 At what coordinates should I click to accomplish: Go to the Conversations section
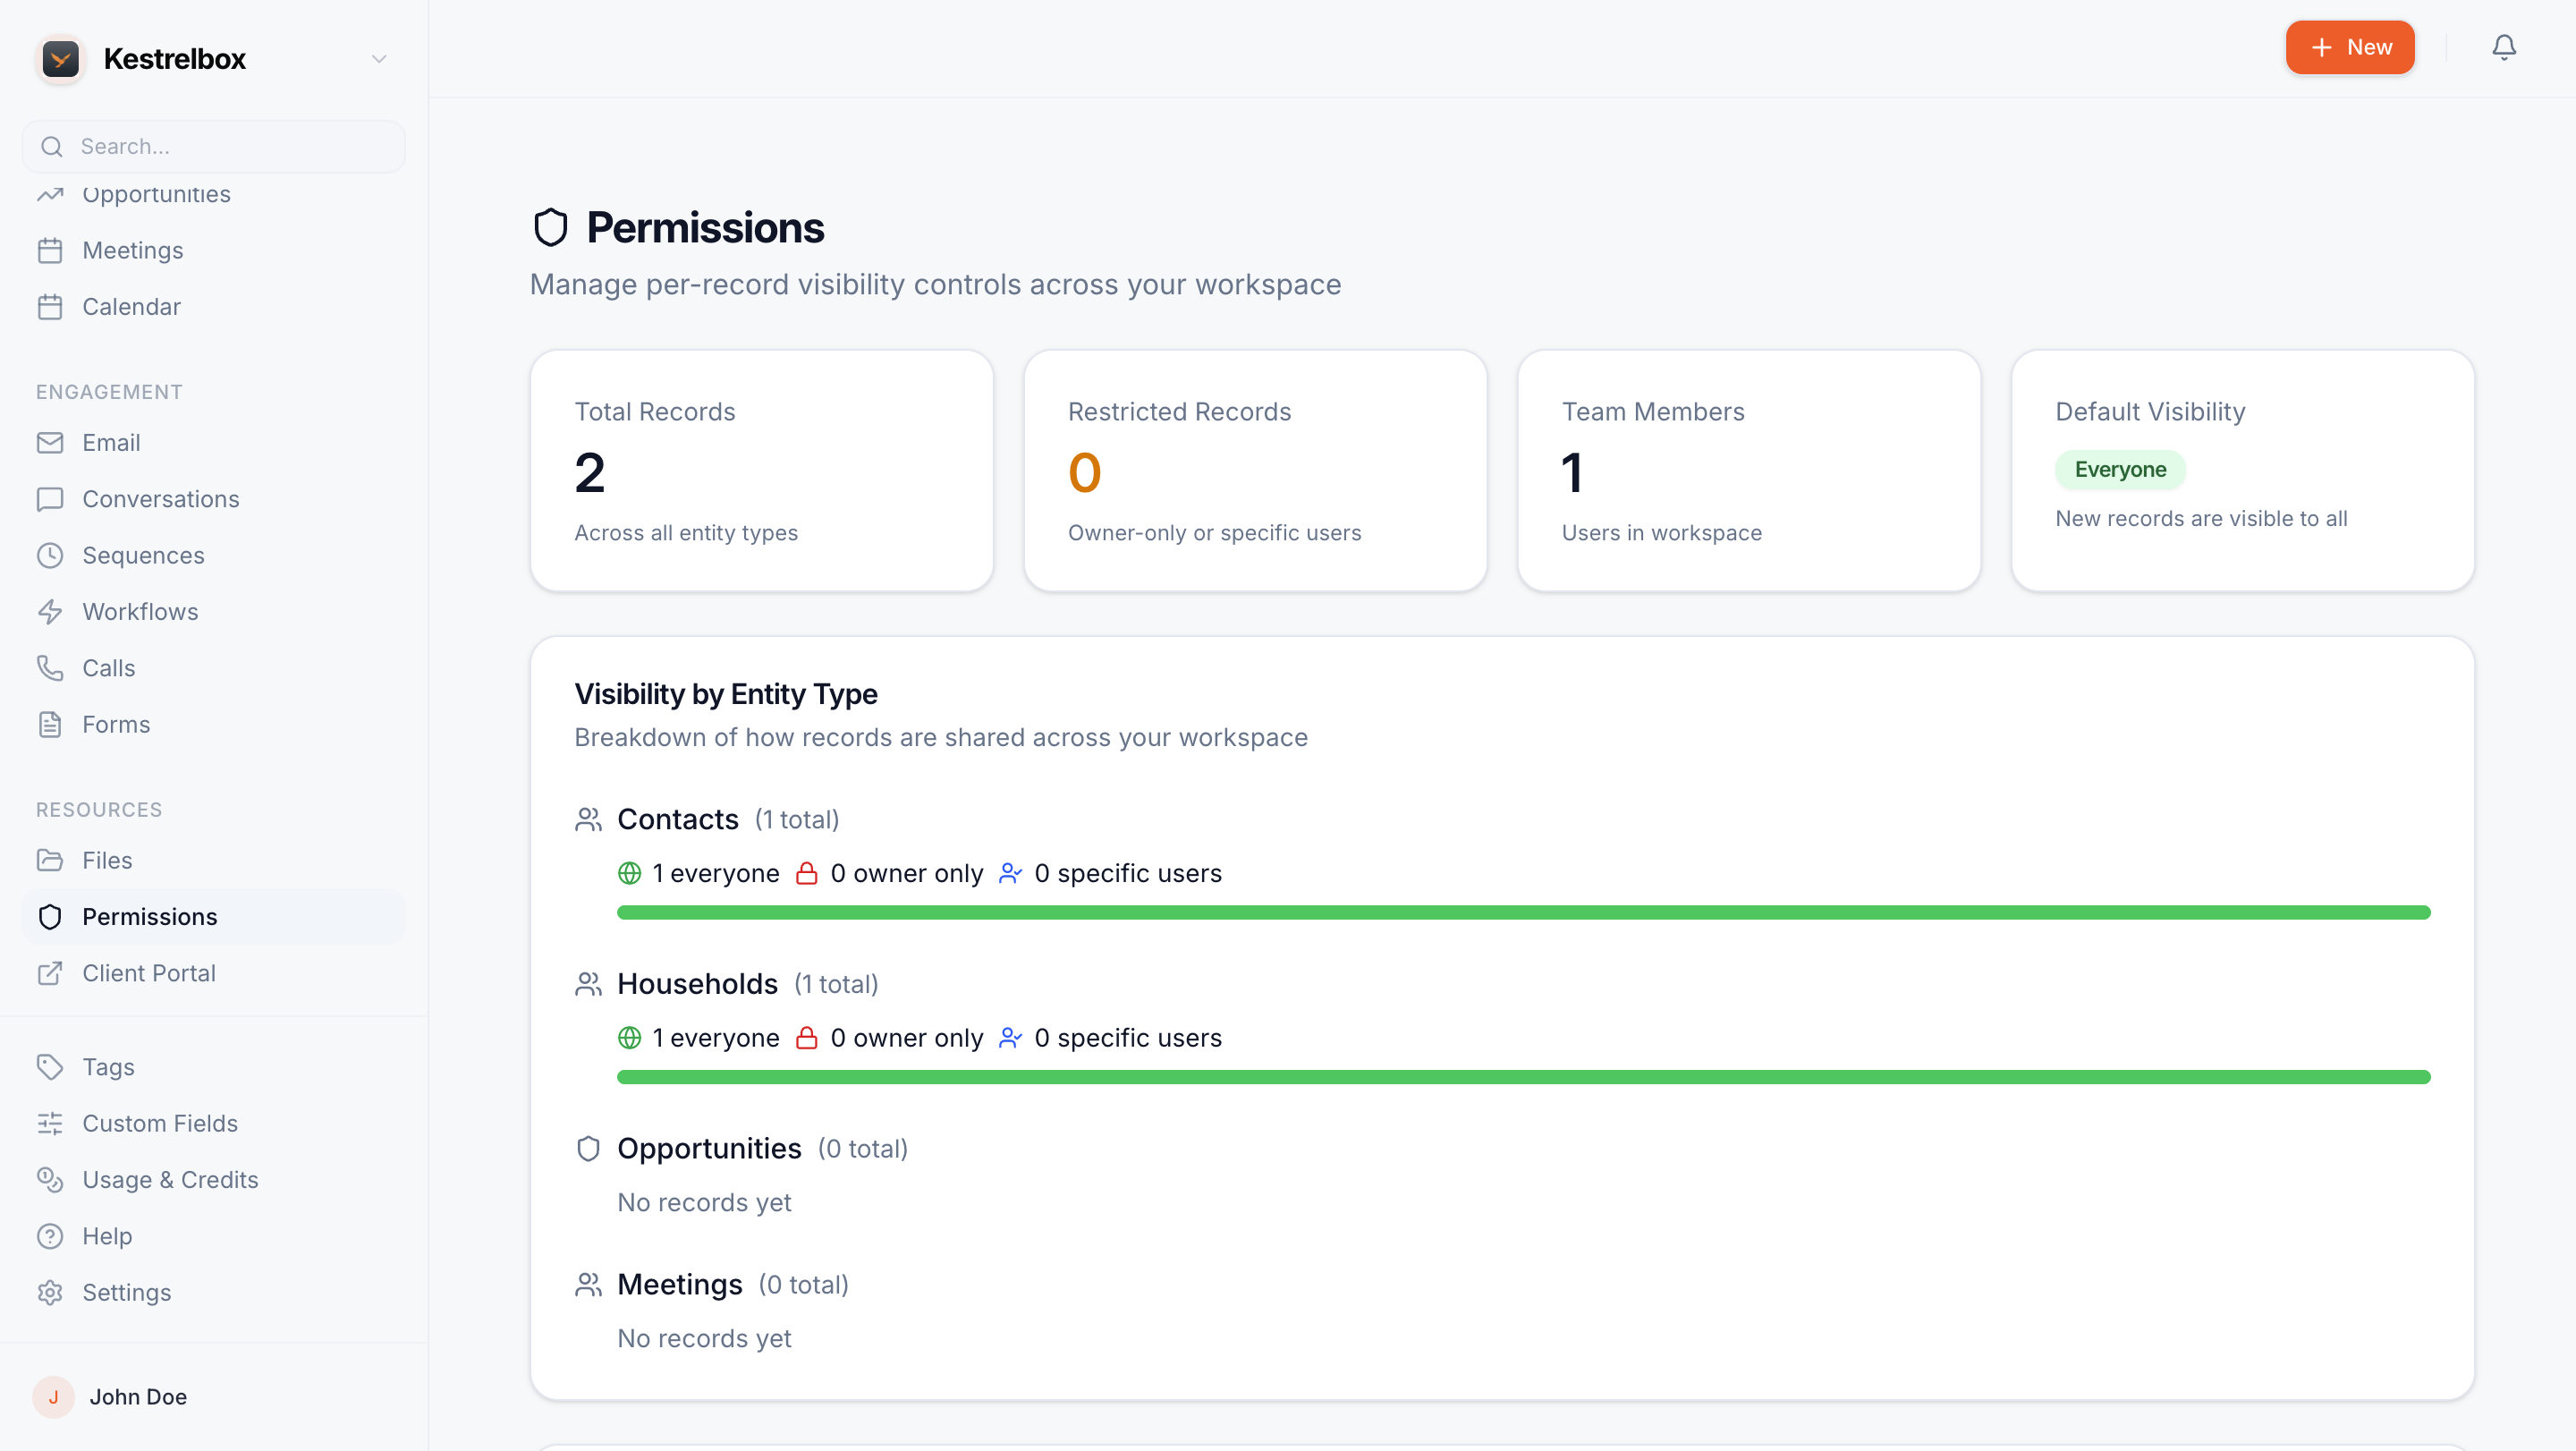click(x=160, y=499)
